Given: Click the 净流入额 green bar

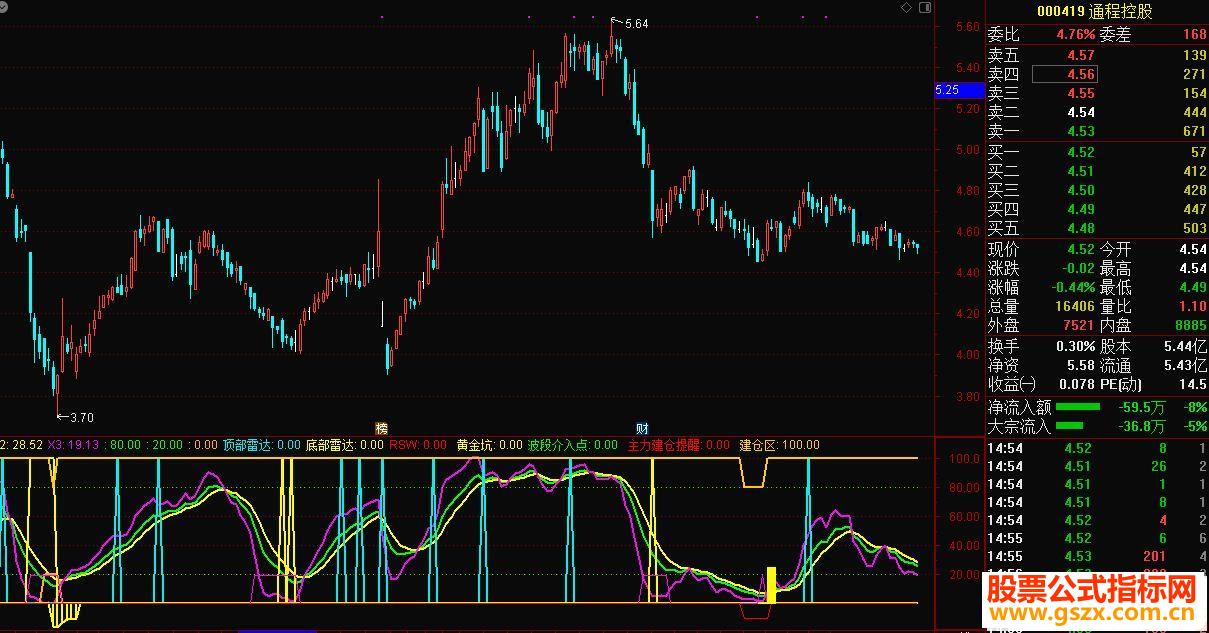Looking at the screenshot, I should tap(1078, 407).
